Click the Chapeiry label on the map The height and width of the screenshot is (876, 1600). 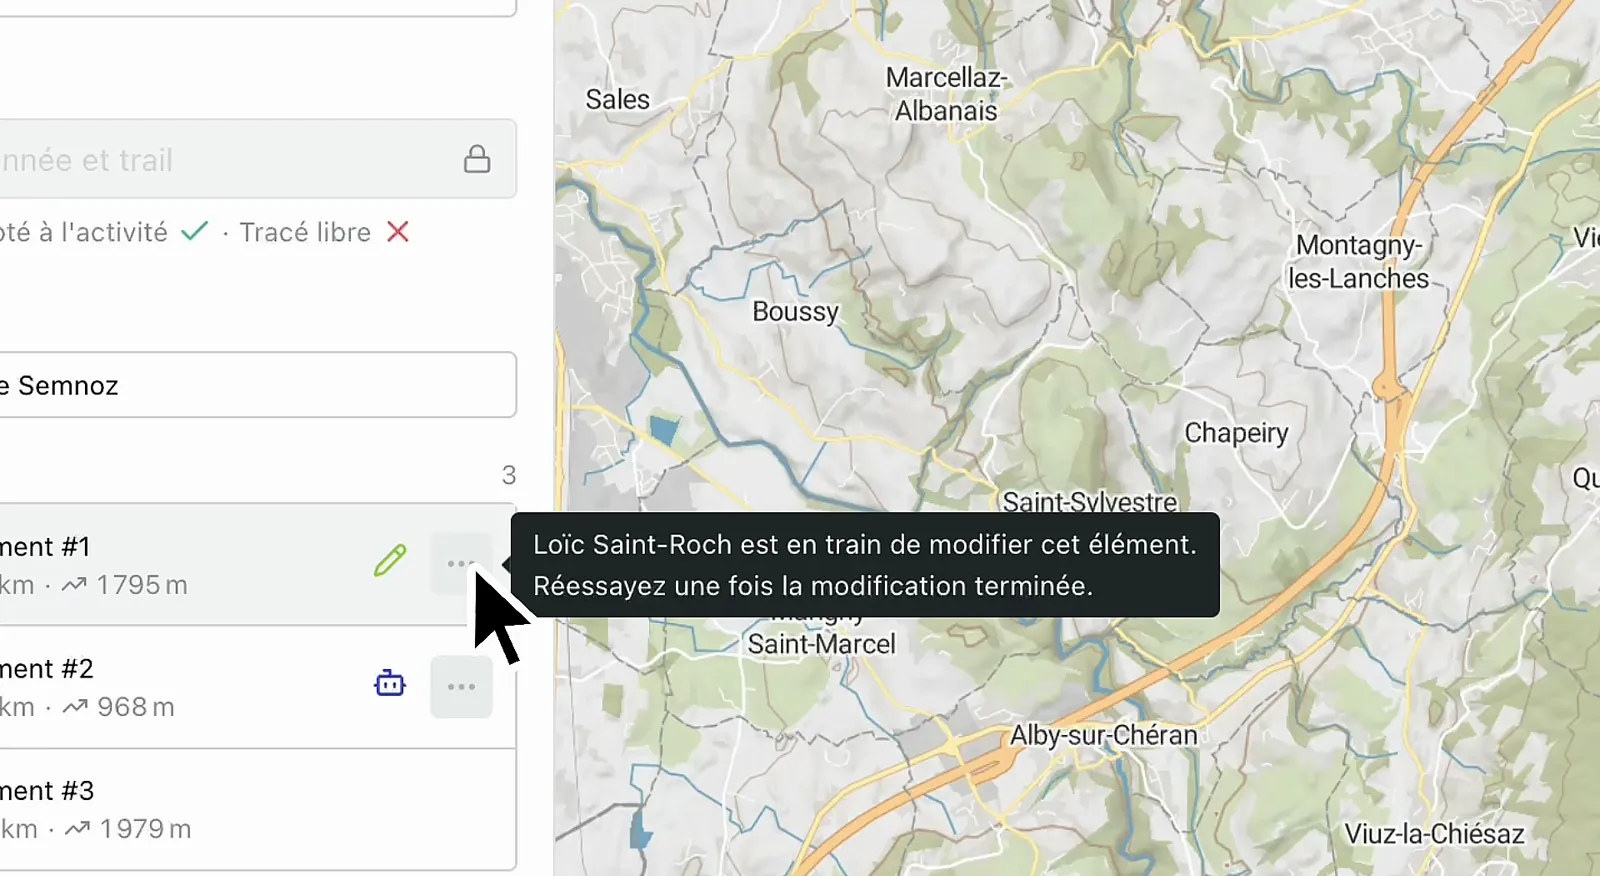1236,433
